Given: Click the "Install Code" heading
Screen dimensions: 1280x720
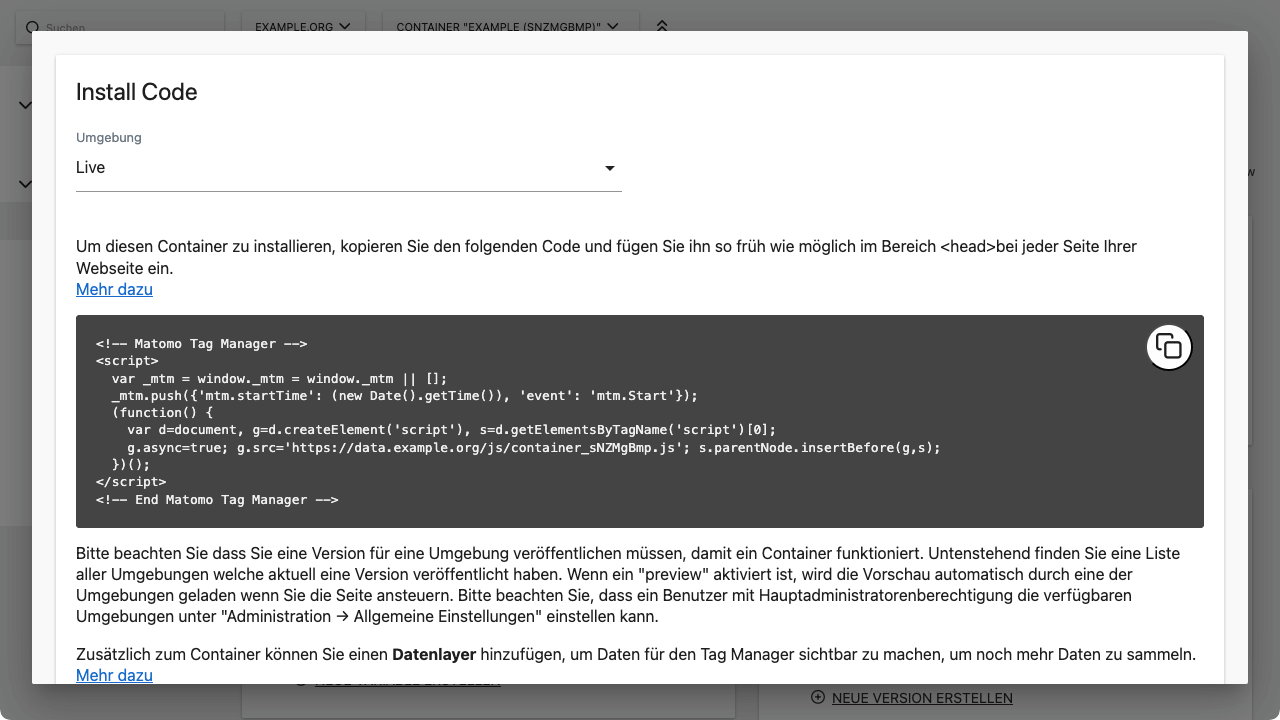Looking at the screenshot, I should click(x=137, y=92).
